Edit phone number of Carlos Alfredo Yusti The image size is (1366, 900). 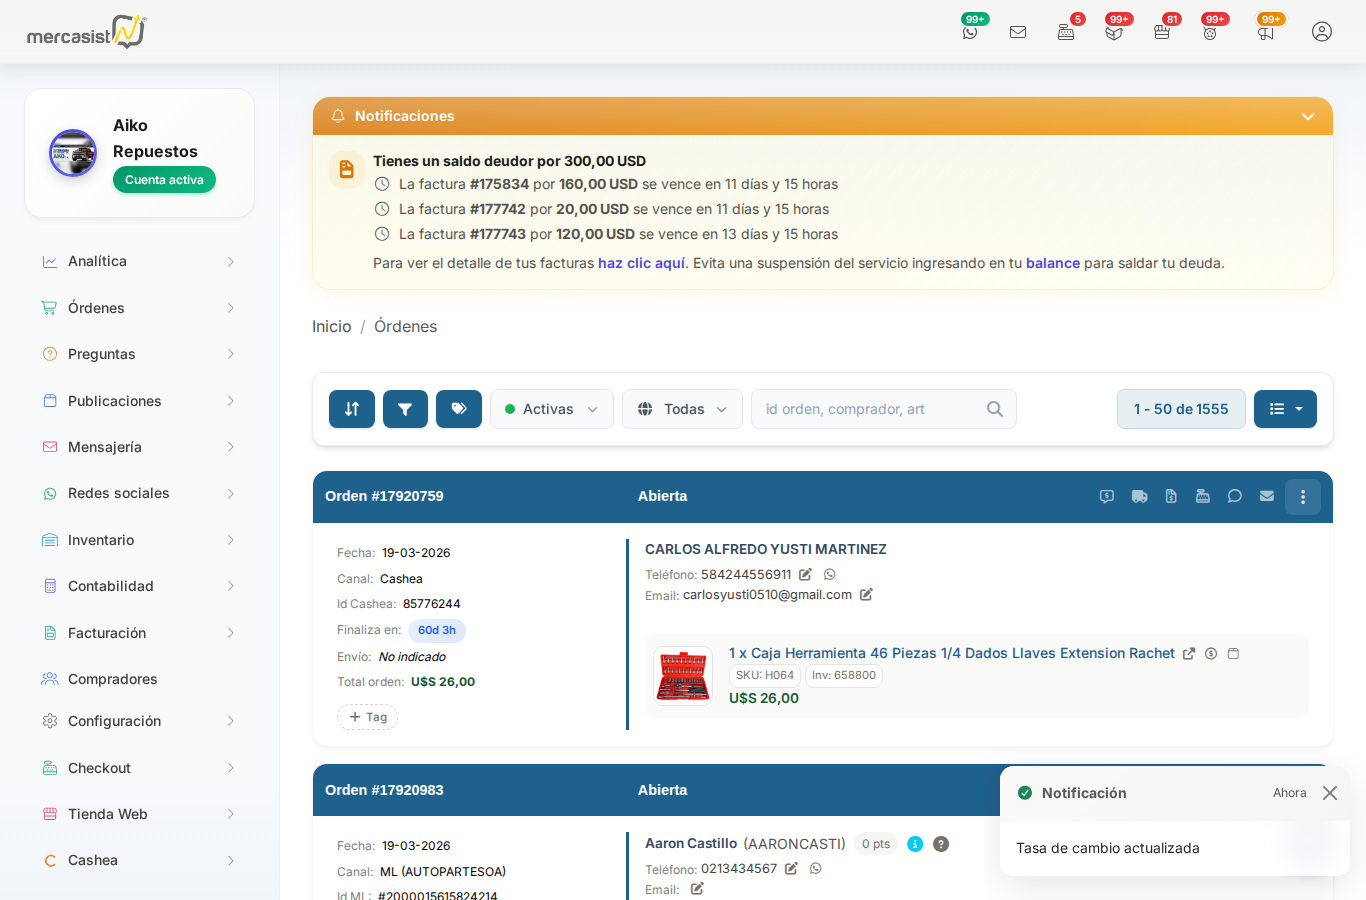[x=805, y=575]
